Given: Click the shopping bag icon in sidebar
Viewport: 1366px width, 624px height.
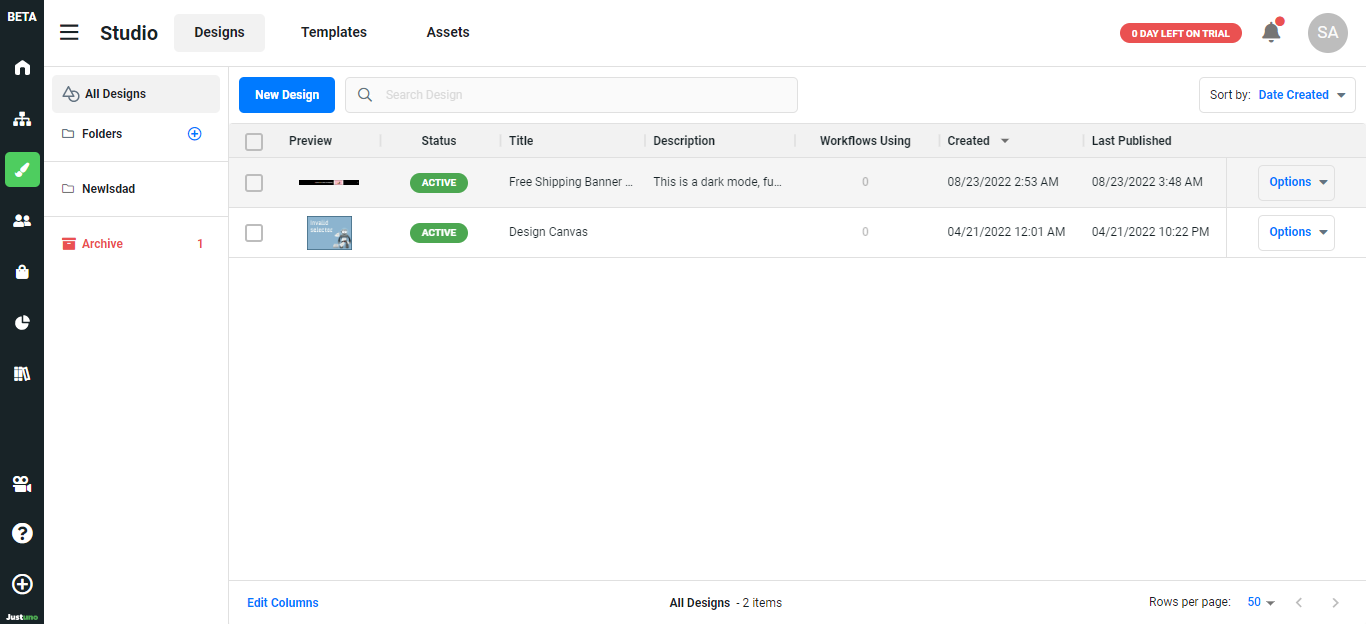Looking at the screenshot, I should (x=22, y=272).
